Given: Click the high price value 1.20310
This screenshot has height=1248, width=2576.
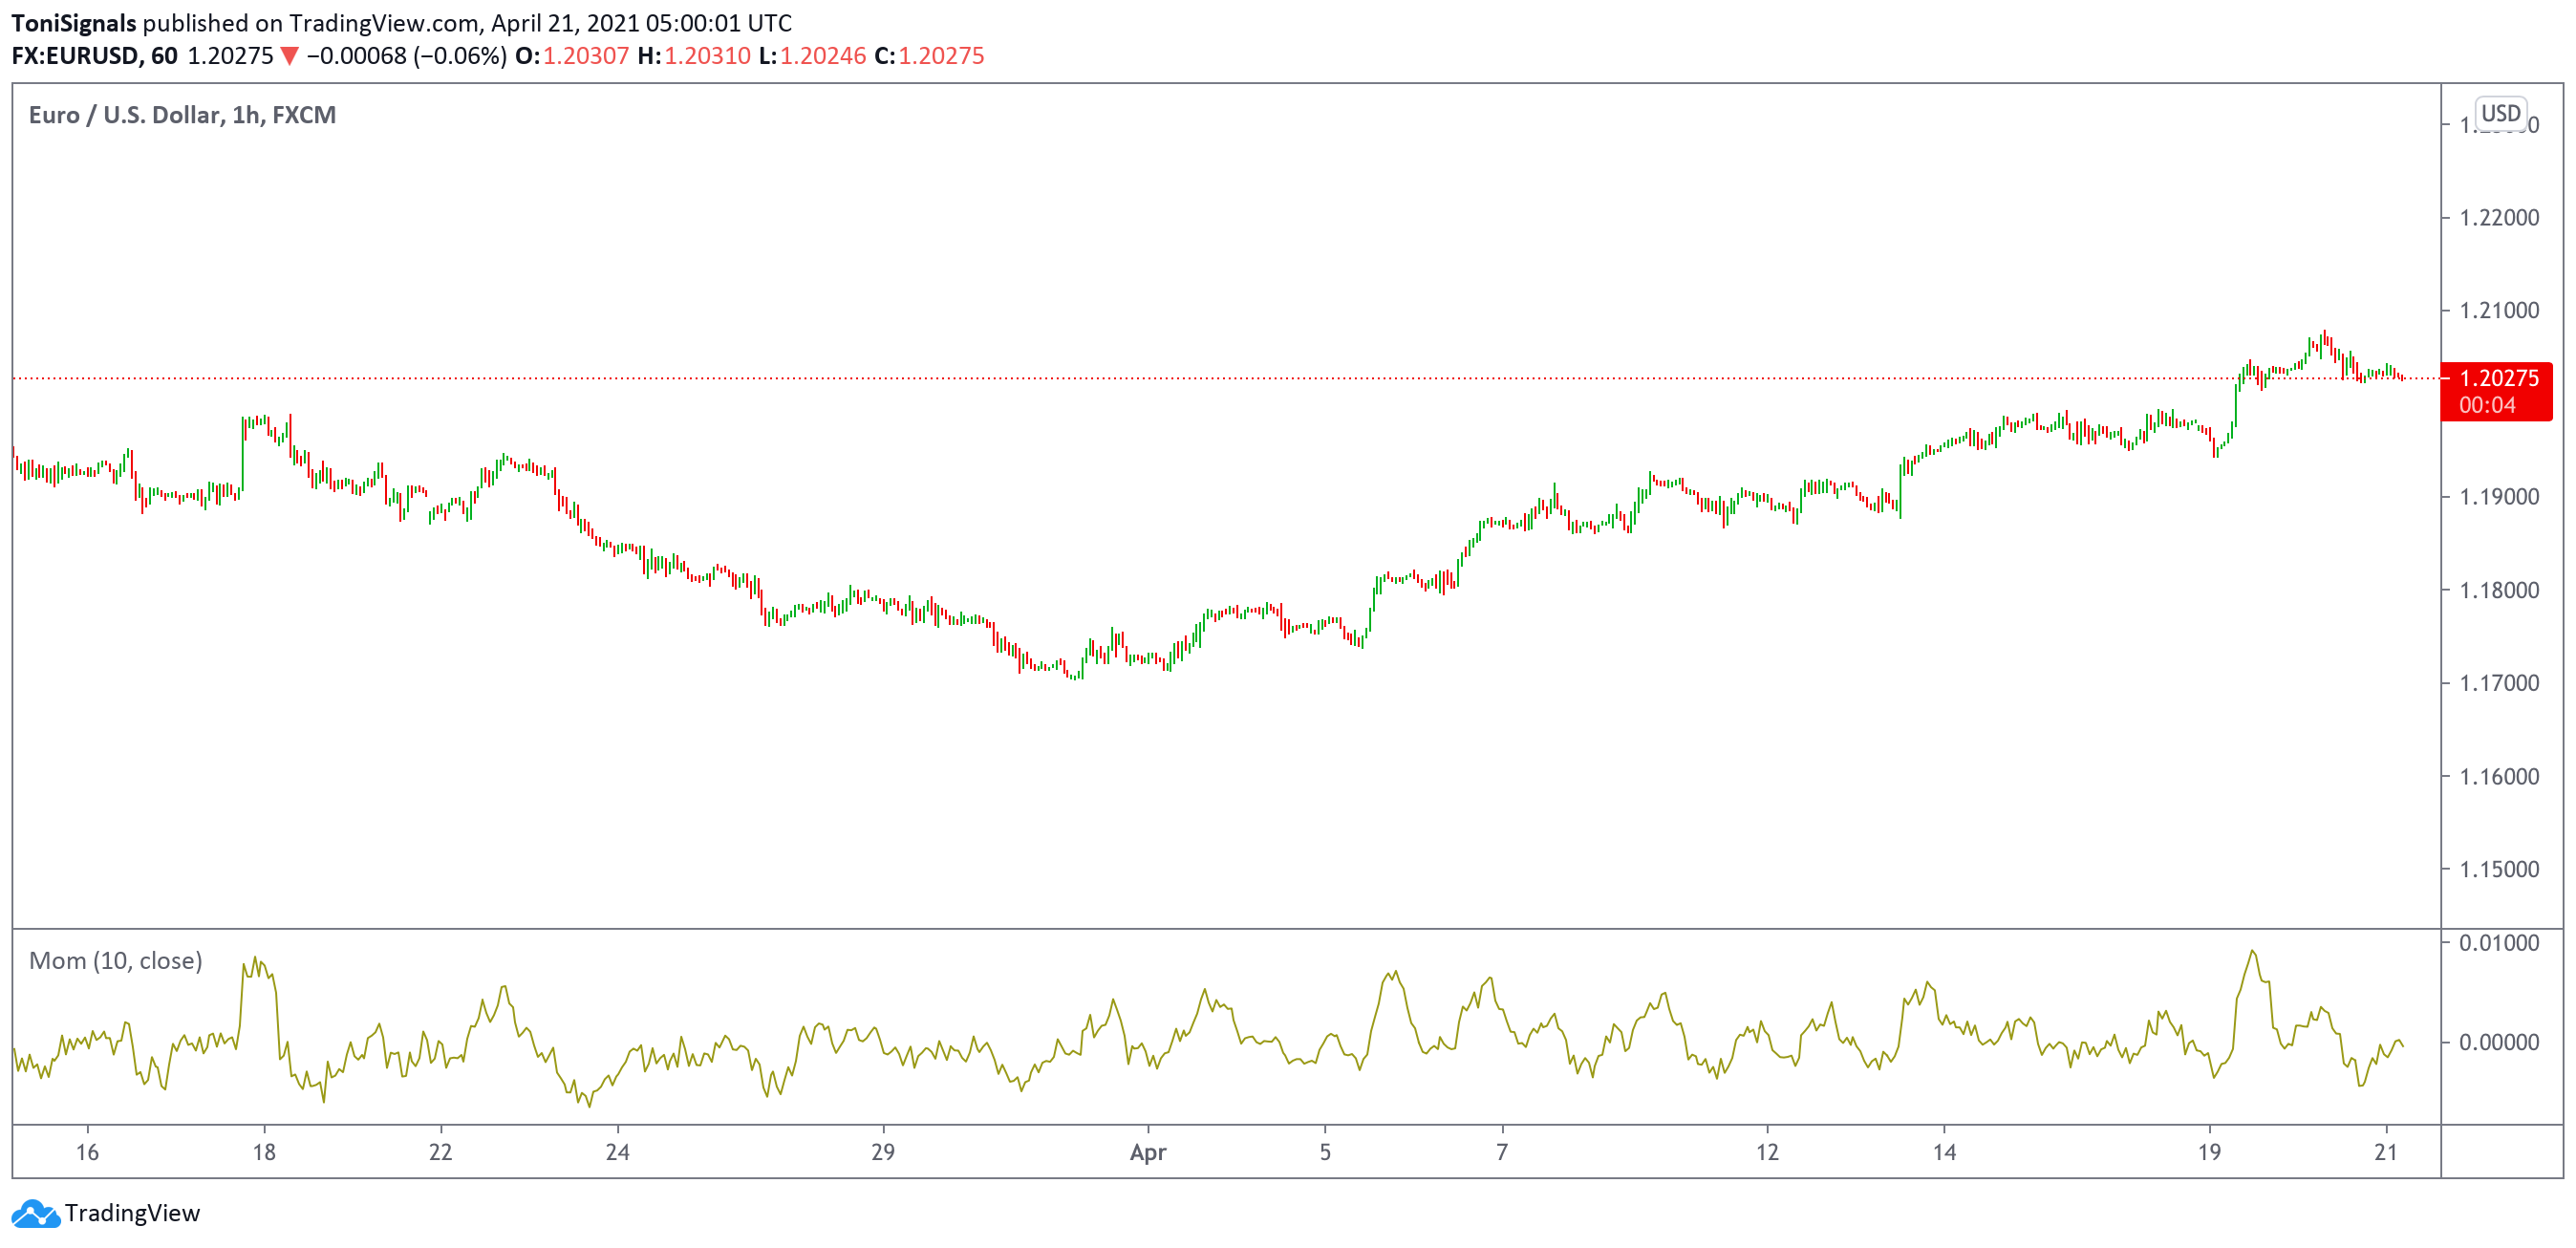Looking at the screenshot, I should [707, 56].
